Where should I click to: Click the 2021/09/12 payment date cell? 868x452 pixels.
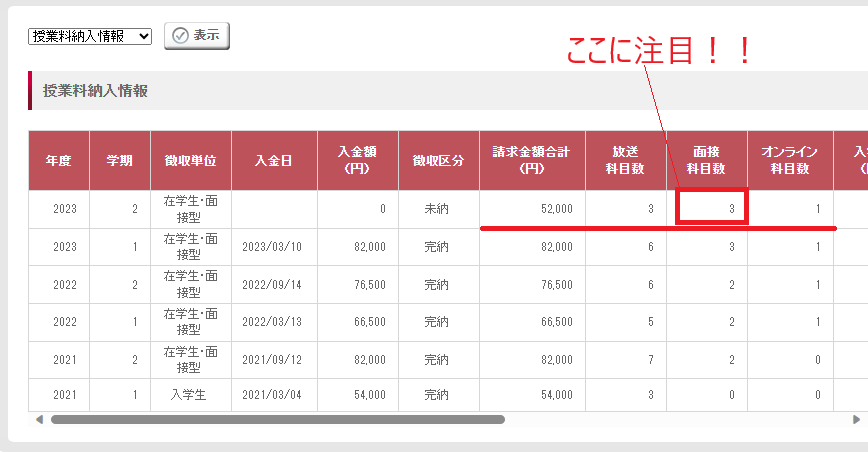tap(274, 360)
